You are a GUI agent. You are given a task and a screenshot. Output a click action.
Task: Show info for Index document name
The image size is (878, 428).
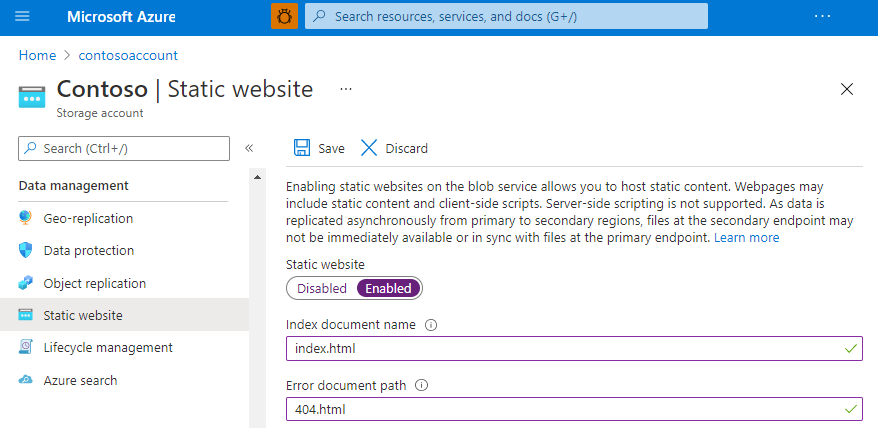pos(431,325)
